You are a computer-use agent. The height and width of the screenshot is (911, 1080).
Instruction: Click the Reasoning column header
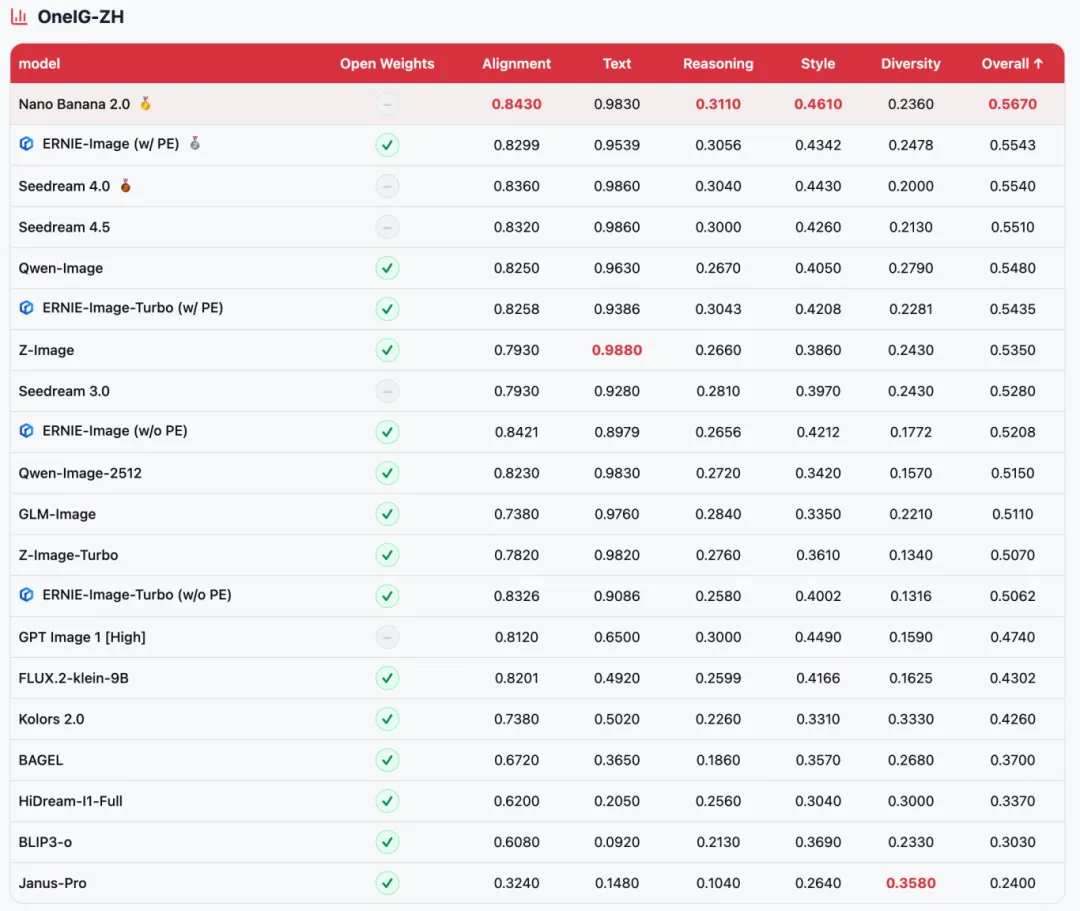pyautogui.click(x=718, y=63)
